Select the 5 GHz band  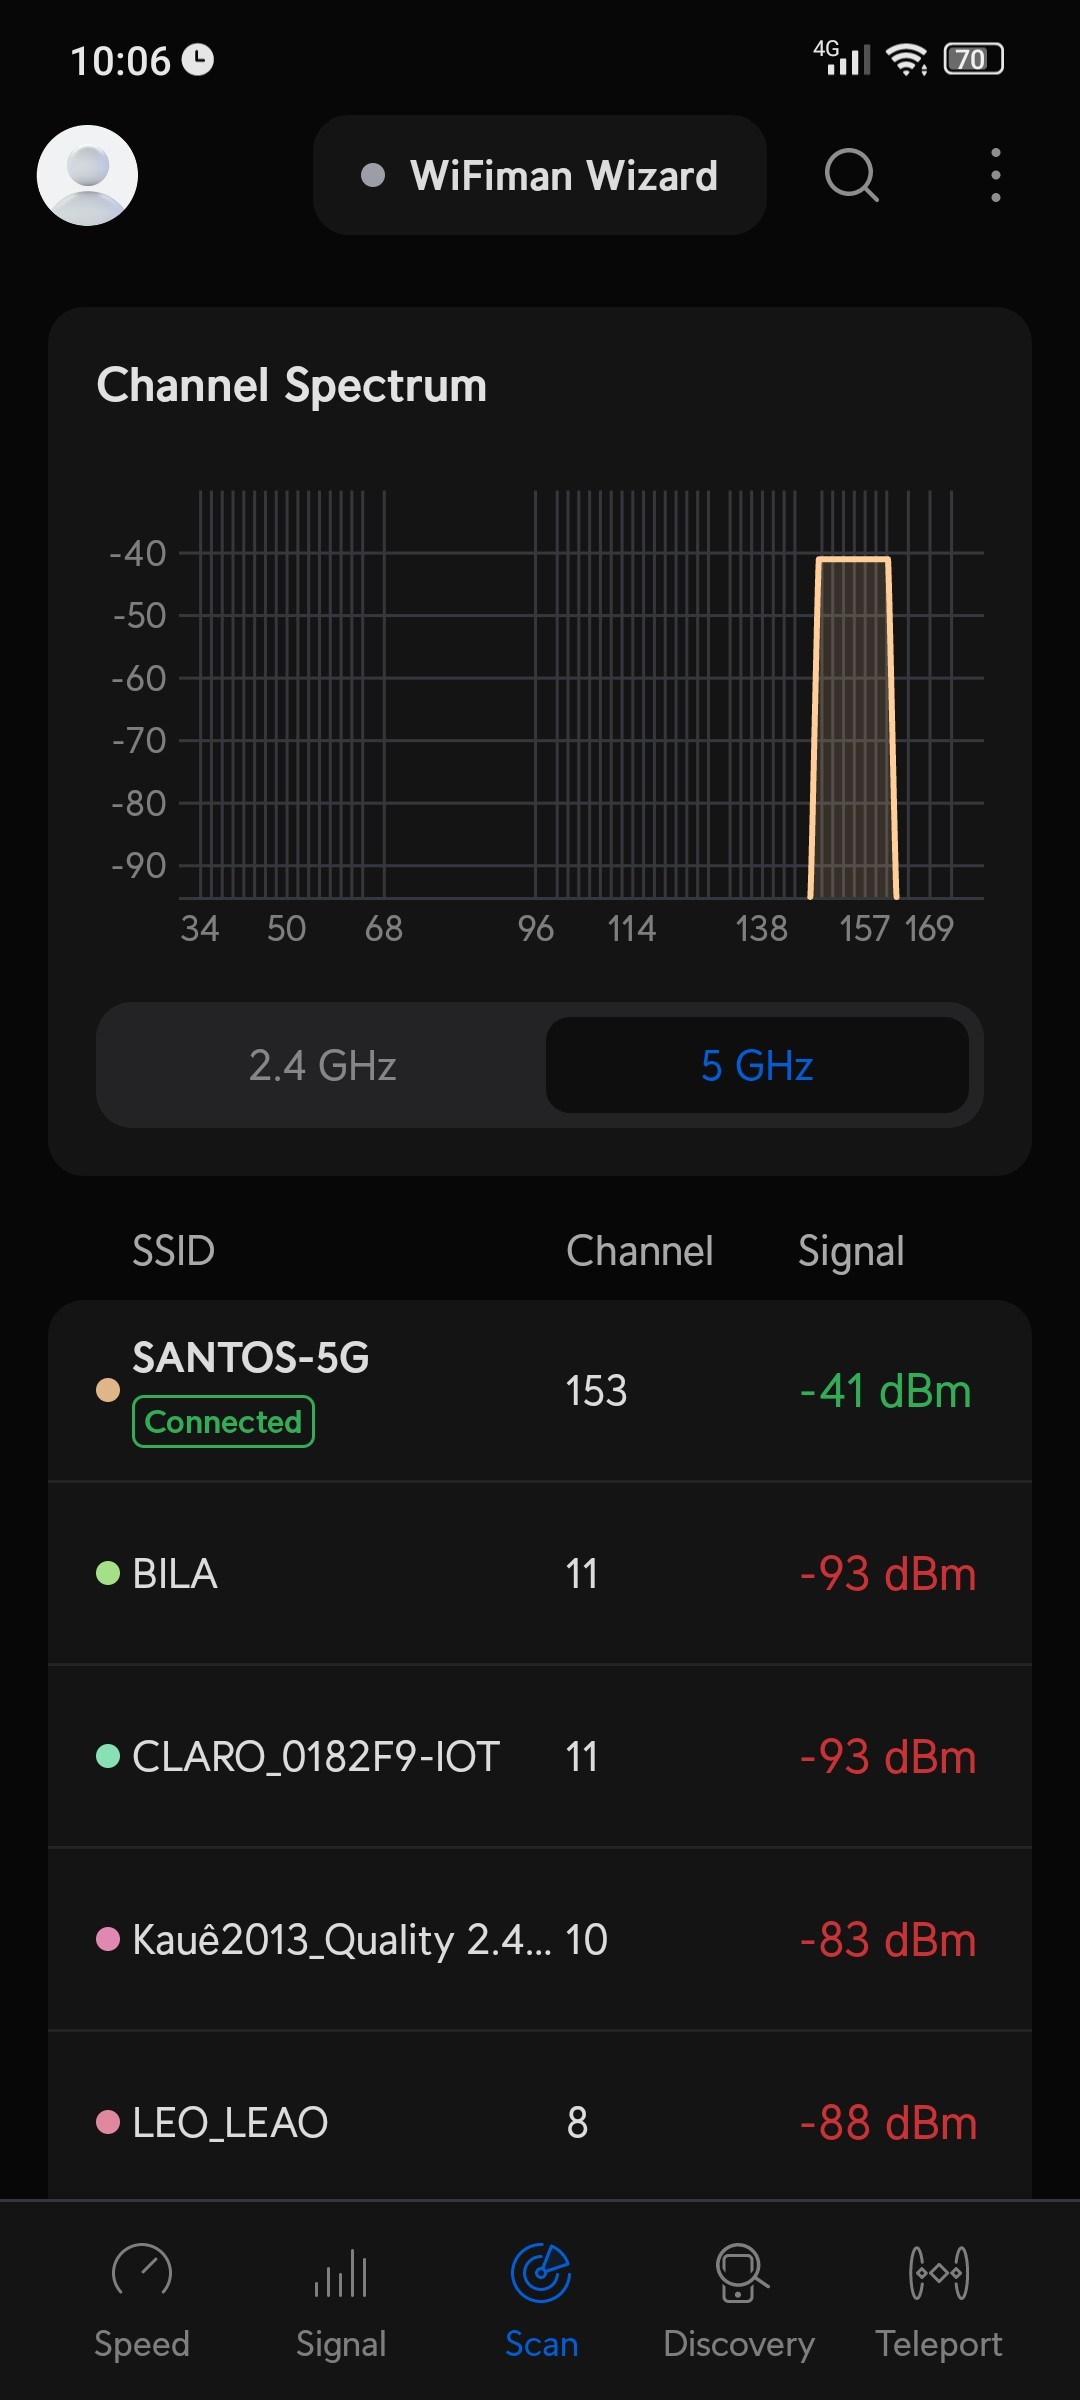point(757,1065)
